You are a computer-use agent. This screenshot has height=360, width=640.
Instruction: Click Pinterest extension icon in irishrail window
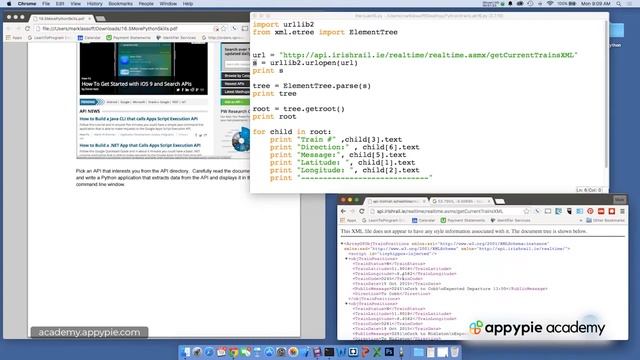(590, 211)
